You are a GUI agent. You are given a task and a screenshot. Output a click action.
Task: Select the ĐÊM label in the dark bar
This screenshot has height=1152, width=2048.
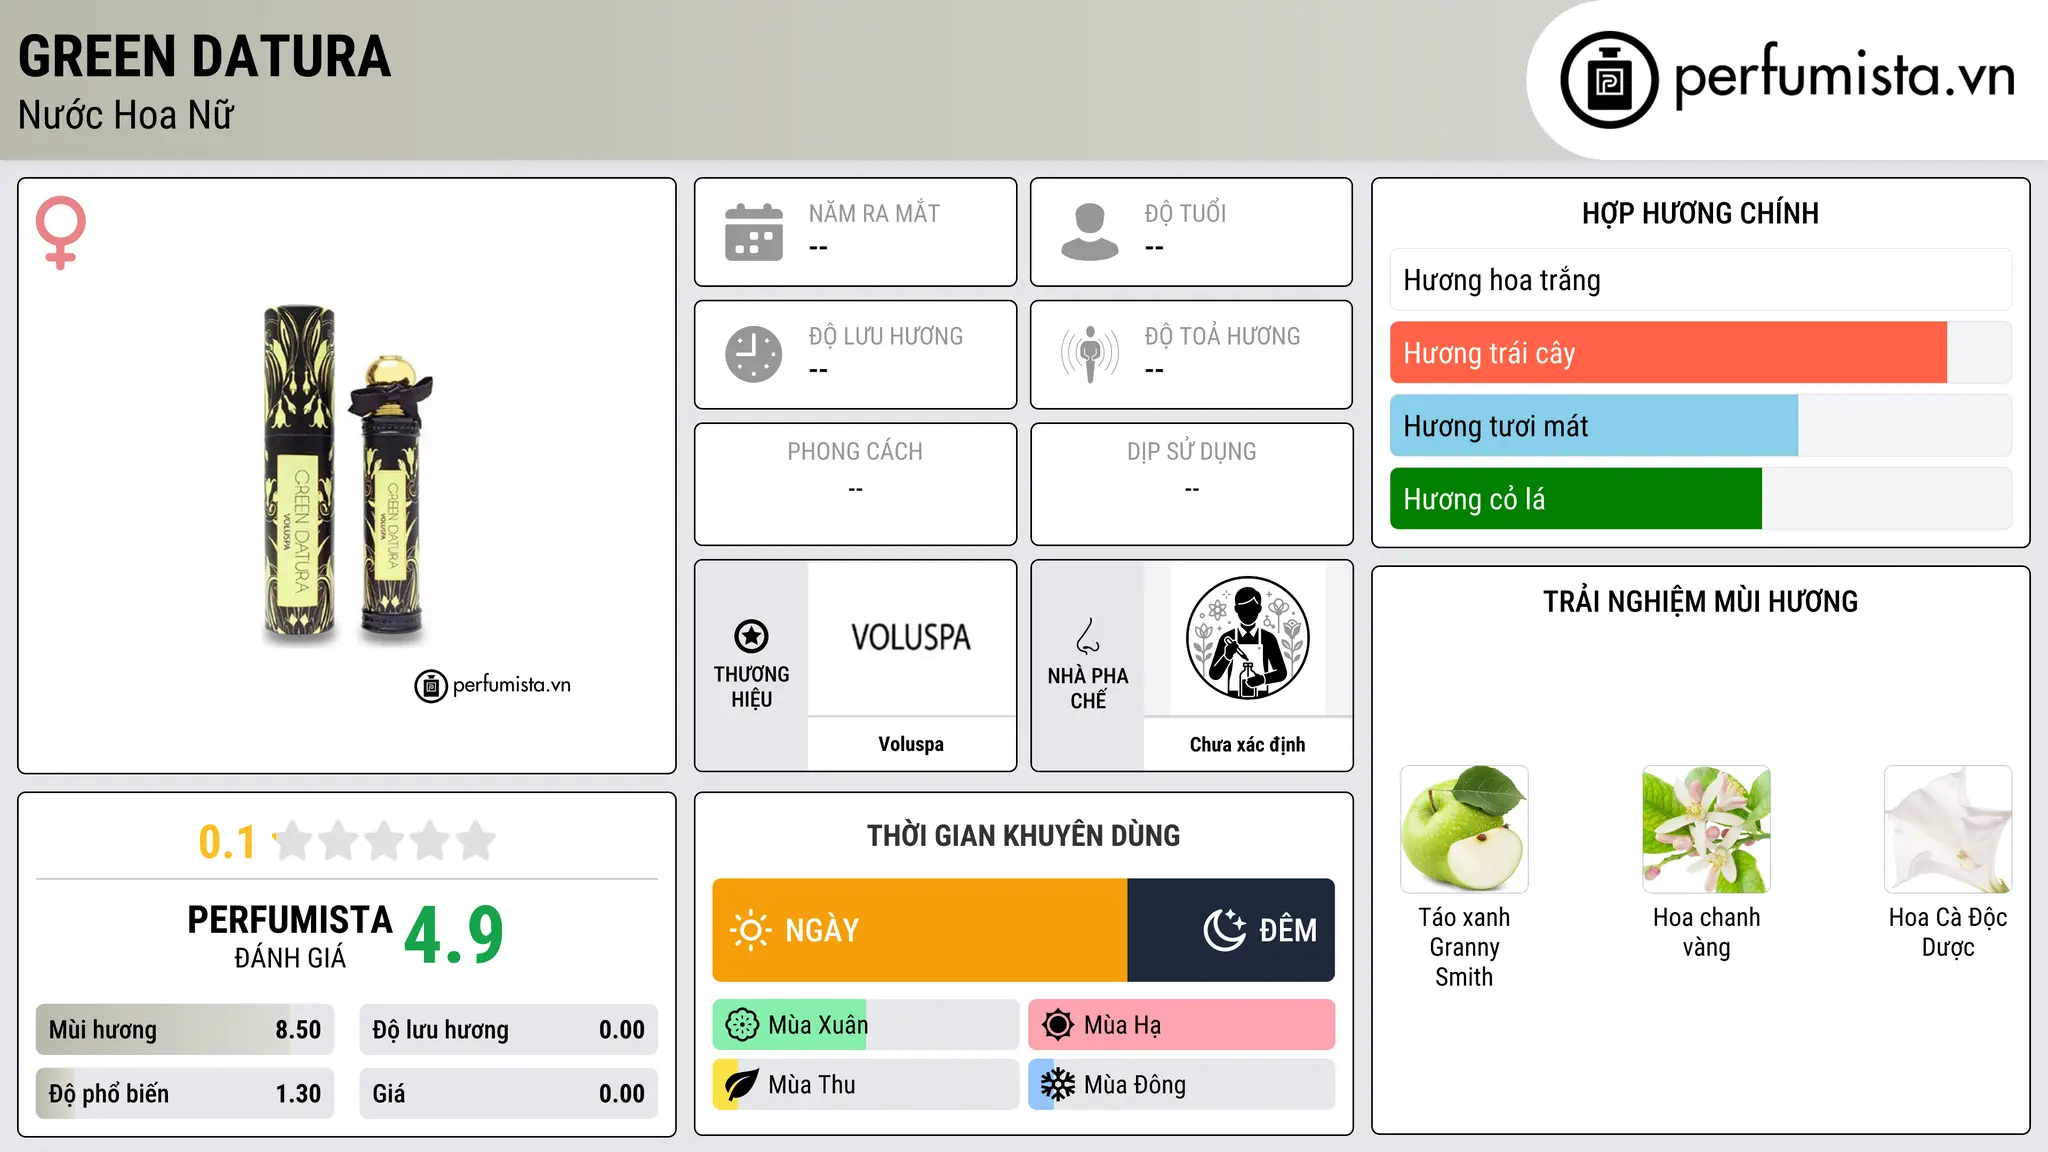1288,931
